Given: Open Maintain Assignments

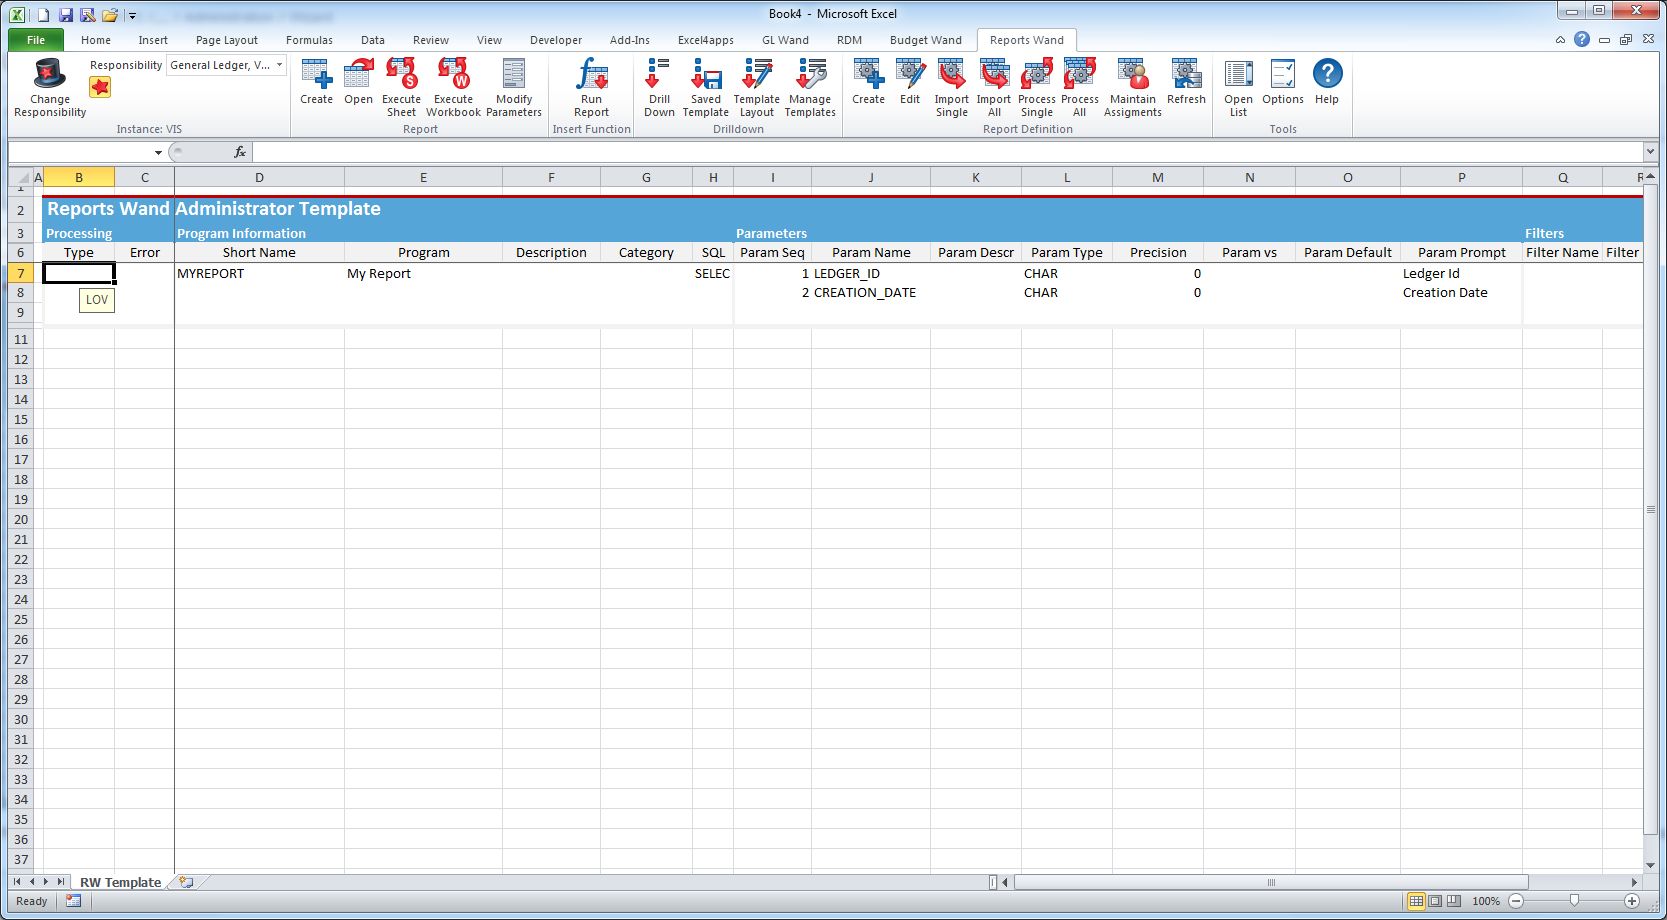Looking at the screenshot, I should coord(1133,88).
